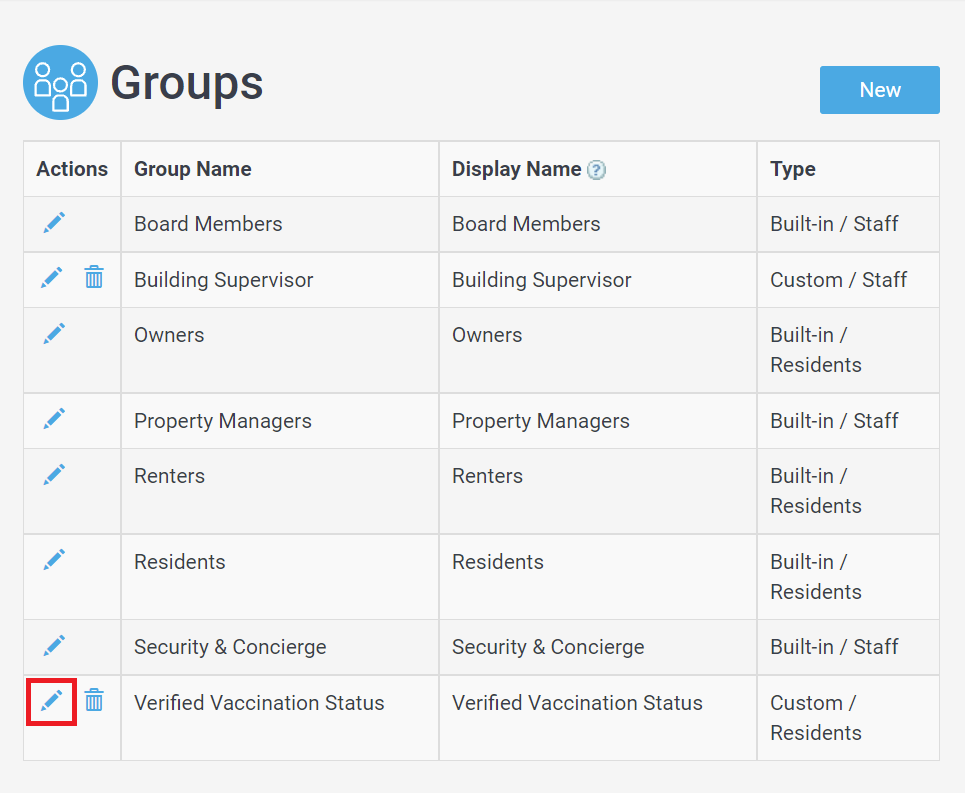The width and height of the screenshot is (965, 793).
Task: Click Custom / Residents type cell
Action: pos(848,718)
